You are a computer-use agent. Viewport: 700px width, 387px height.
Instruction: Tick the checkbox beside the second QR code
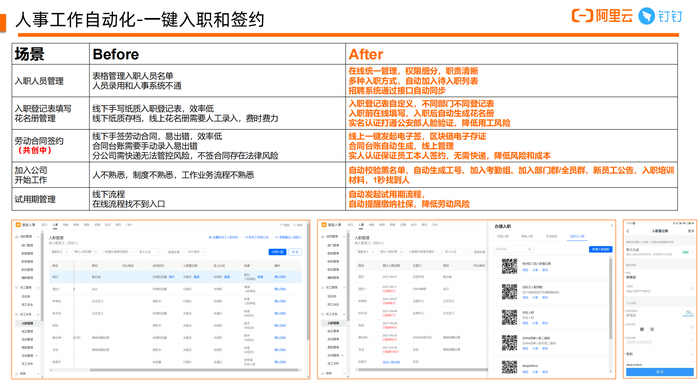[x=498, y=292]
